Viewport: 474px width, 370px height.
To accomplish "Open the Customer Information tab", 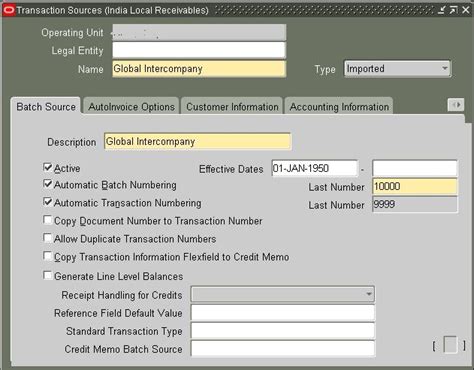I will [x=232, y=107].
